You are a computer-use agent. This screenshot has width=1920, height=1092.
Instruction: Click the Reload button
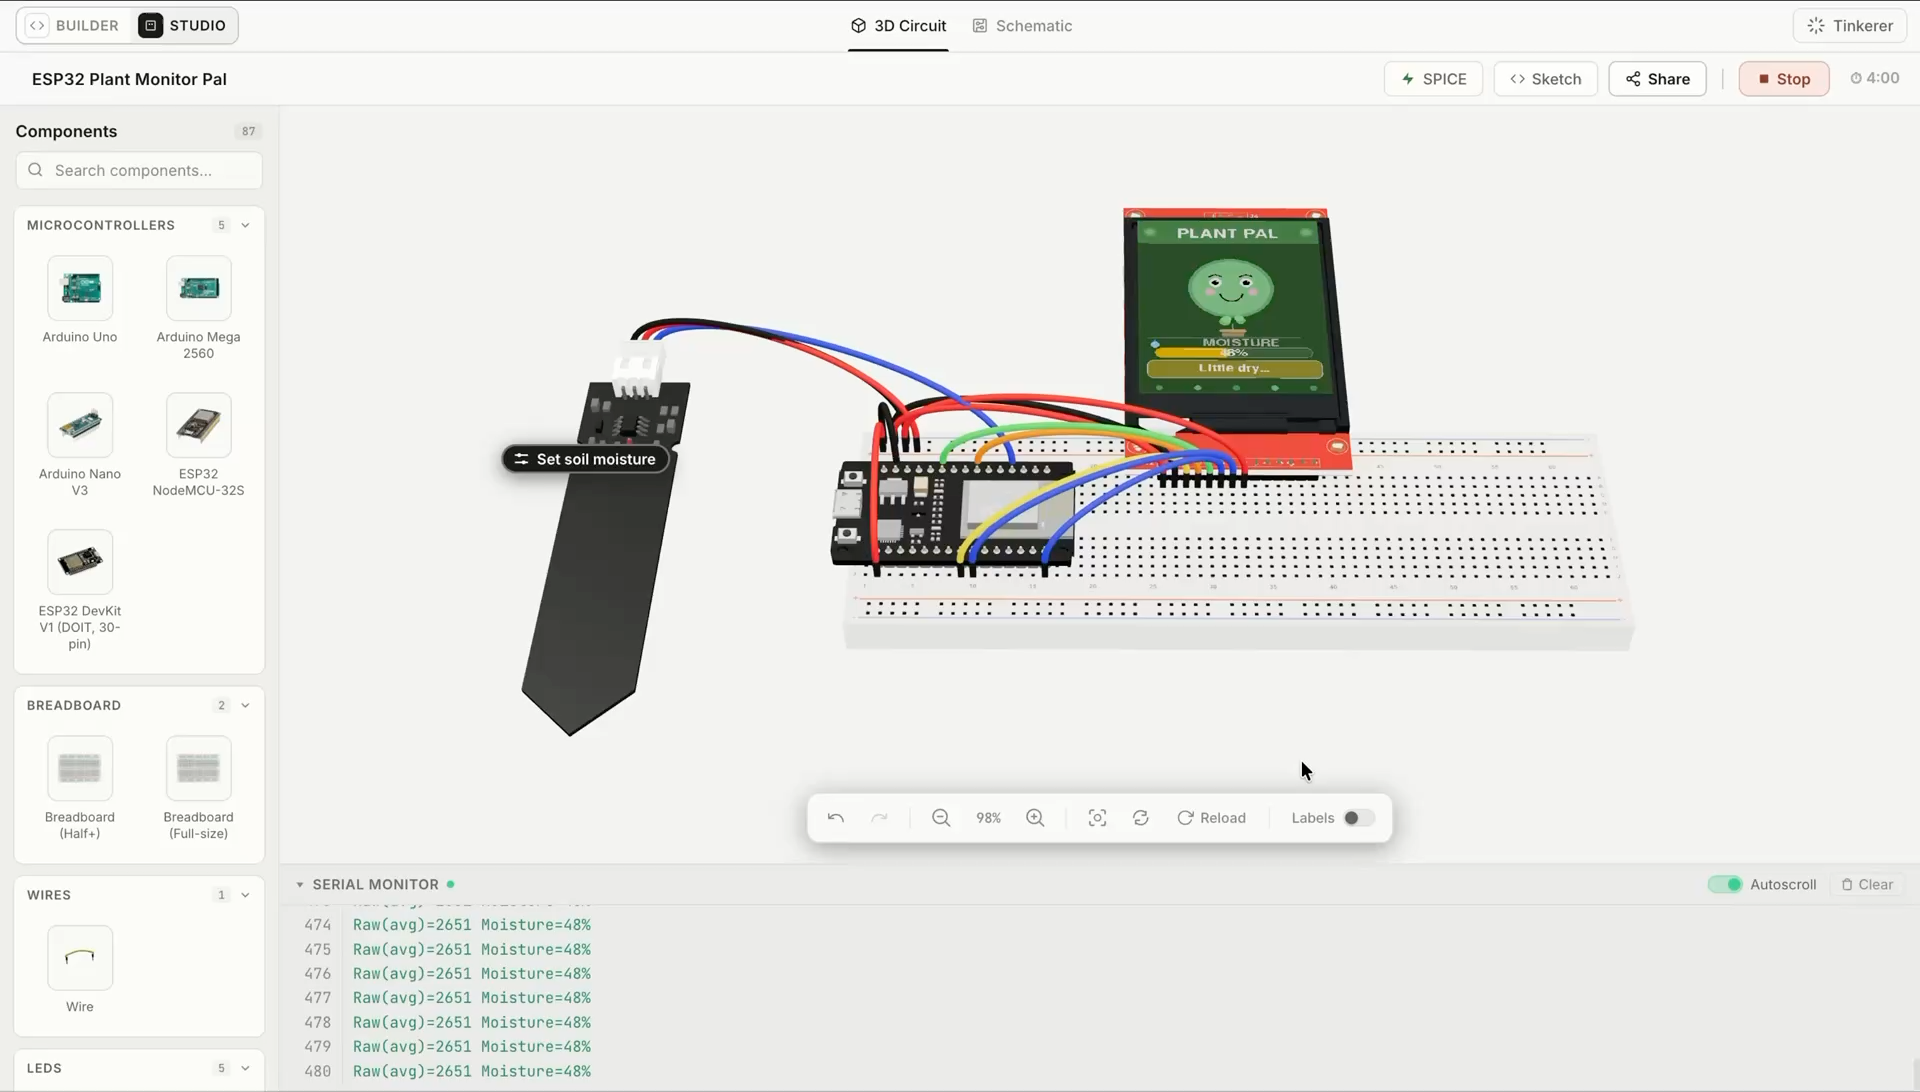click(1211, 818)
